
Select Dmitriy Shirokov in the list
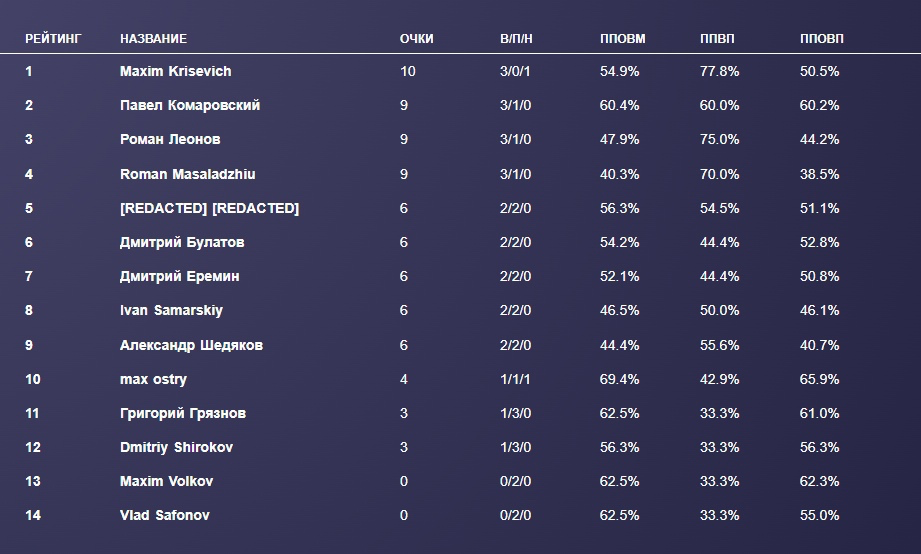click(176, 447)
